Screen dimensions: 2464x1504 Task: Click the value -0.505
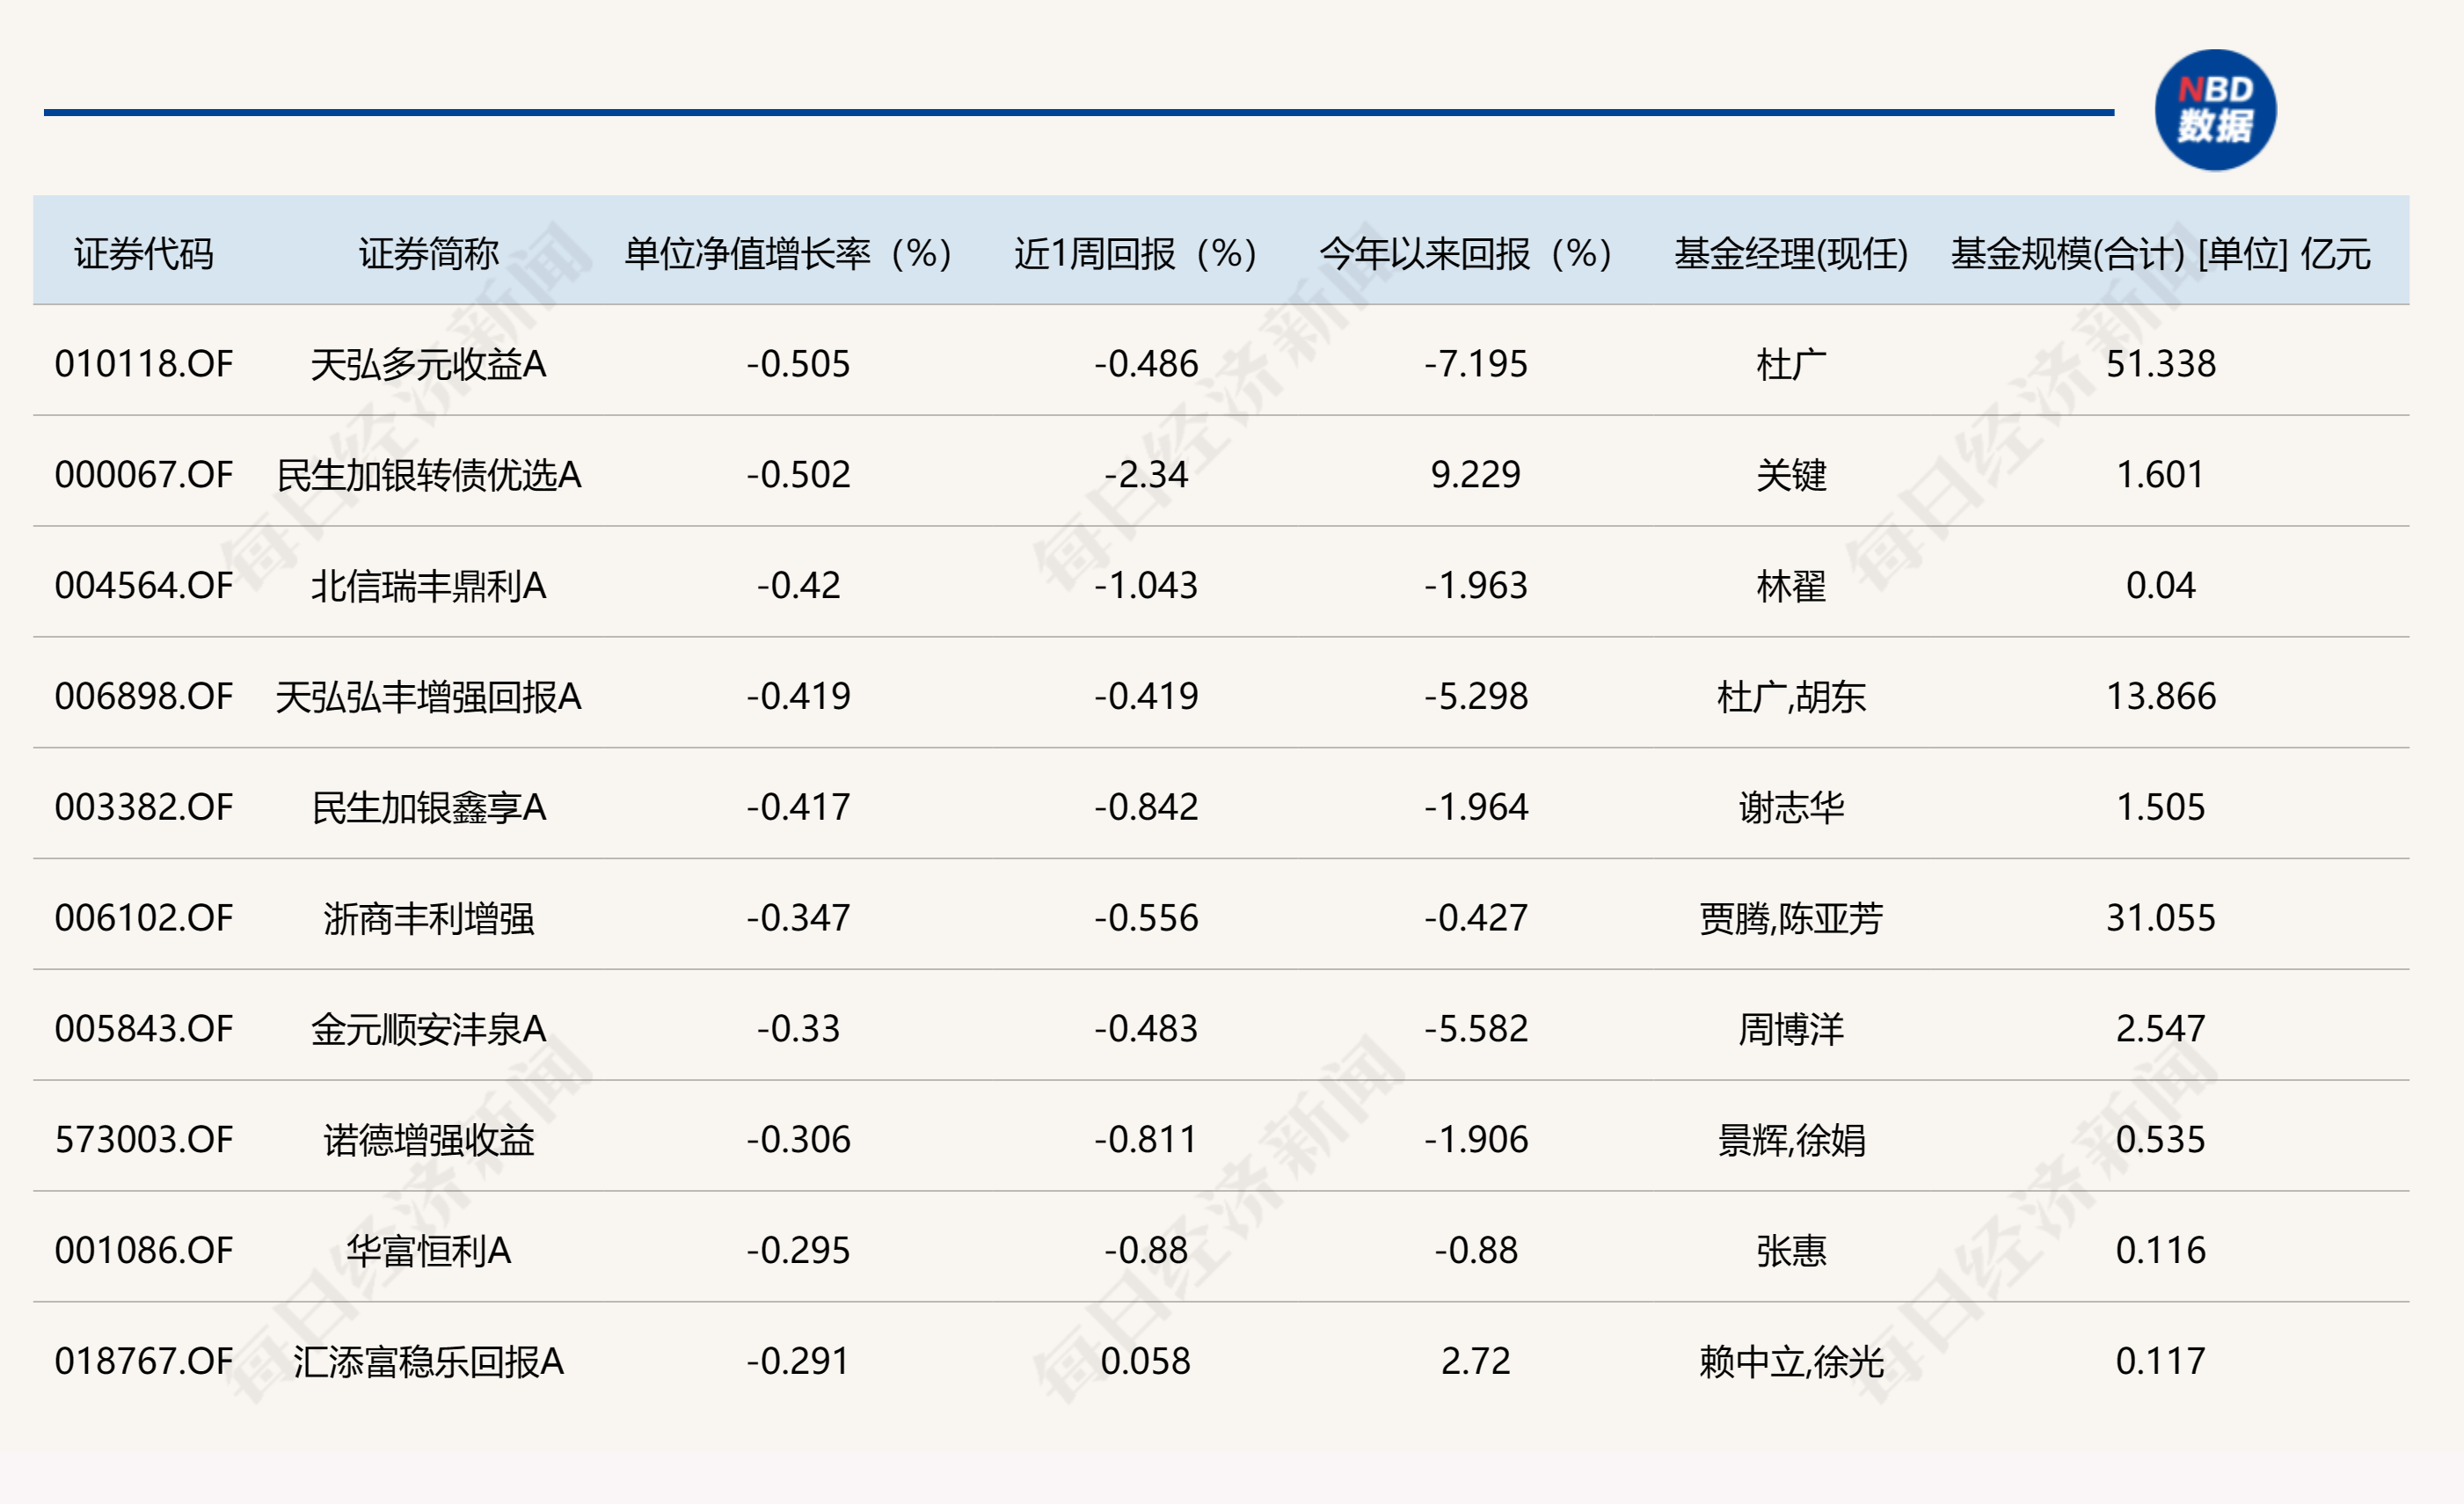coord(798,364)
